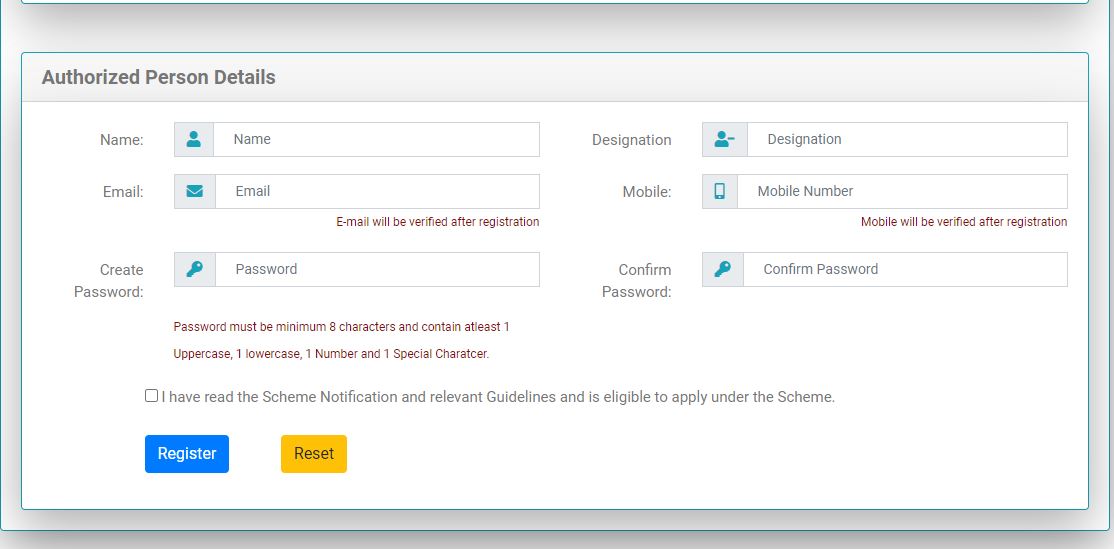
Task: Select the Mobile Number input field
Action: point(901,191)
